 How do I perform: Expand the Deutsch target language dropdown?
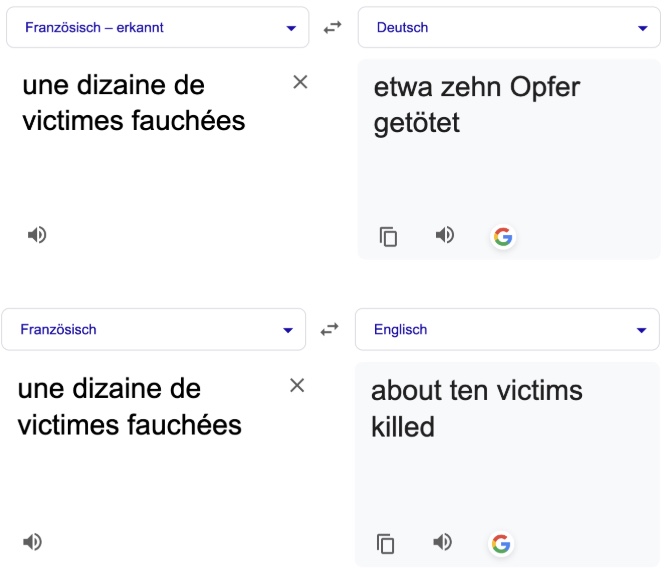[x=509, y=28]
